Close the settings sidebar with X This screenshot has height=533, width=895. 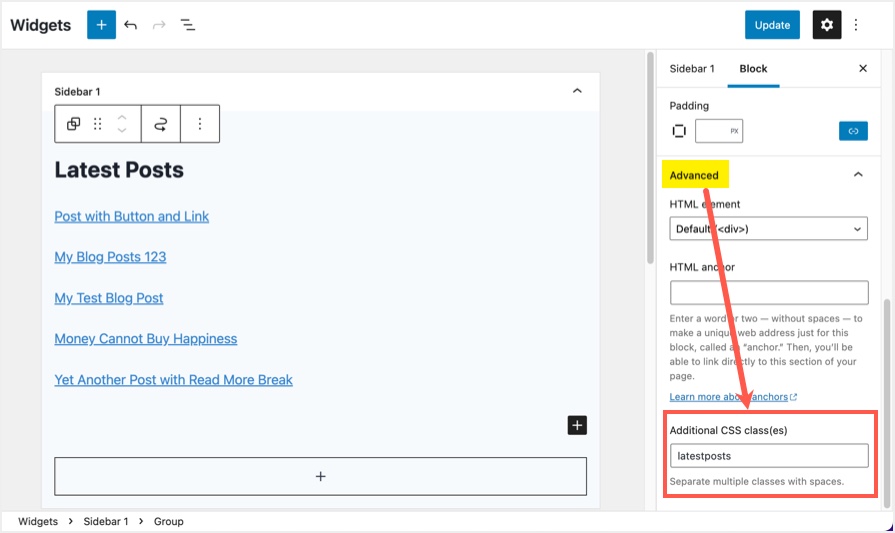coord(862,68)
